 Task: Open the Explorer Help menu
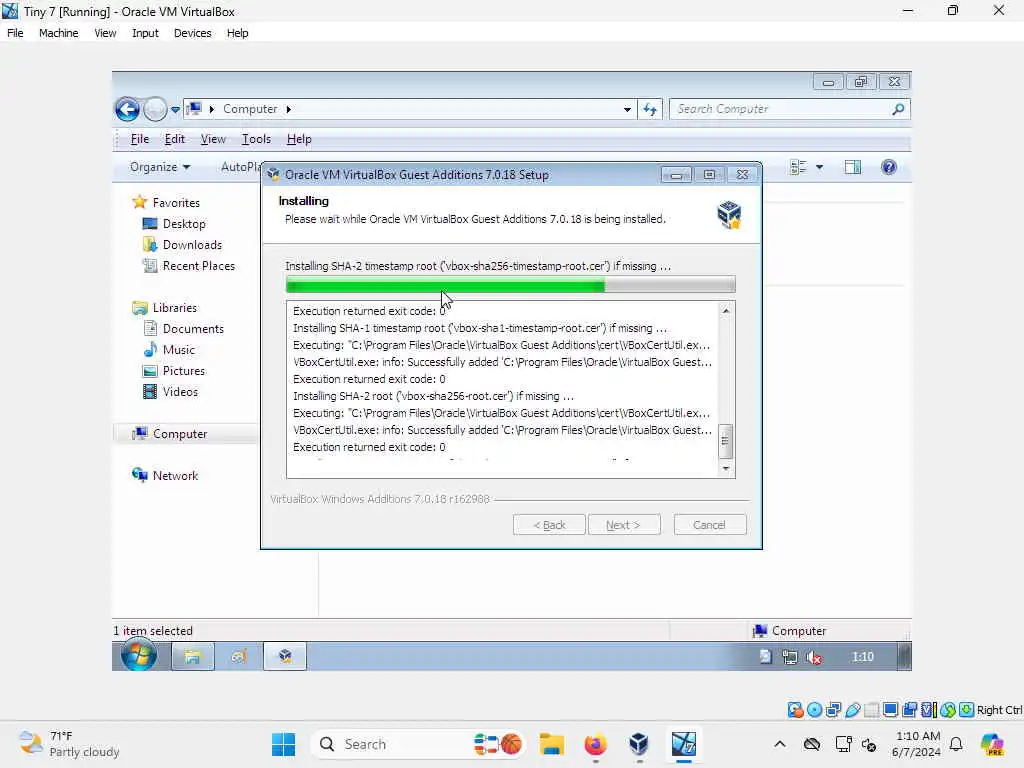(x=299, y=139)
